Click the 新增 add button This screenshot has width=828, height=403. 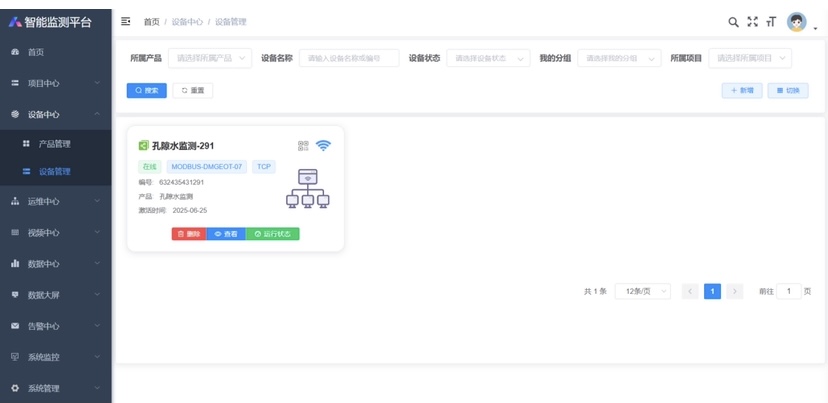click(x=741, y=90)
